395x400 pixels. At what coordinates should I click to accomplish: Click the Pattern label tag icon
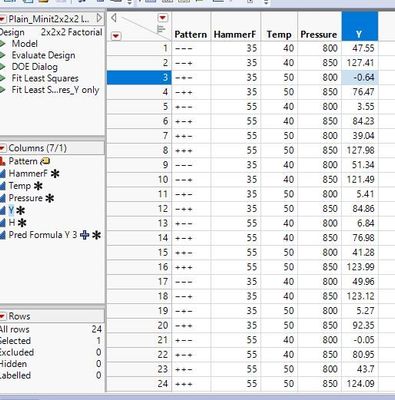pyautogui.click(x=45, y=161)
